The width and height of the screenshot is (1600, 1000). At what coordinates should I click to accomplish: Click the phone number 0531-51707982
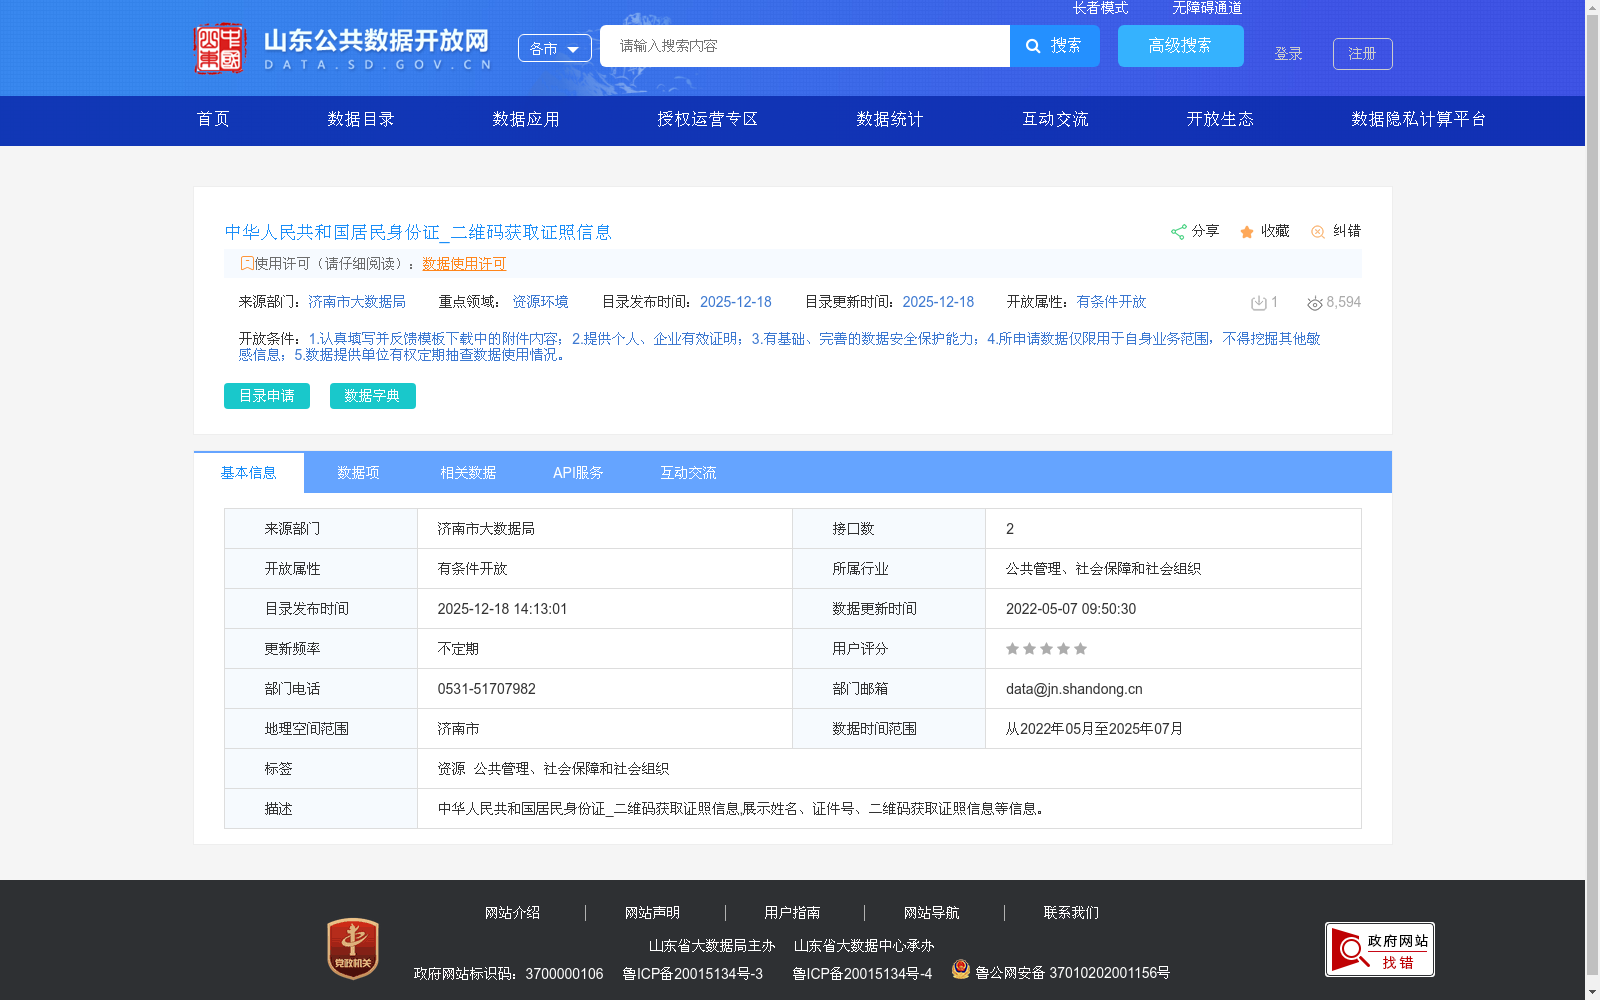[x=487, y=689]
